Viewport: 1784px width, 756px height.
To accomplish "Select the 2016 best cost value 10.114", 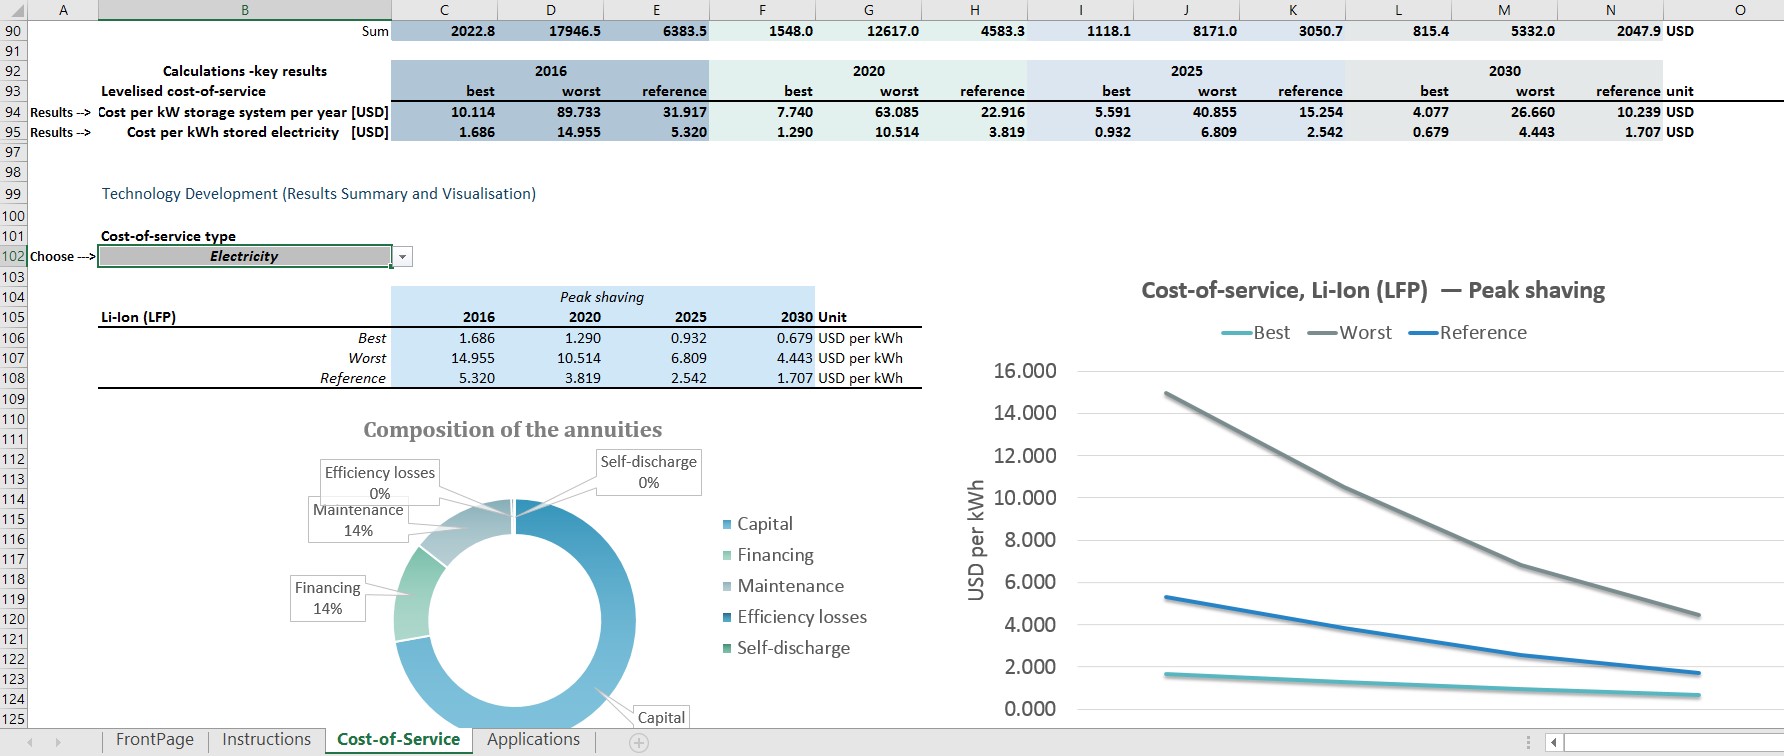I will (x=445, y=112).
